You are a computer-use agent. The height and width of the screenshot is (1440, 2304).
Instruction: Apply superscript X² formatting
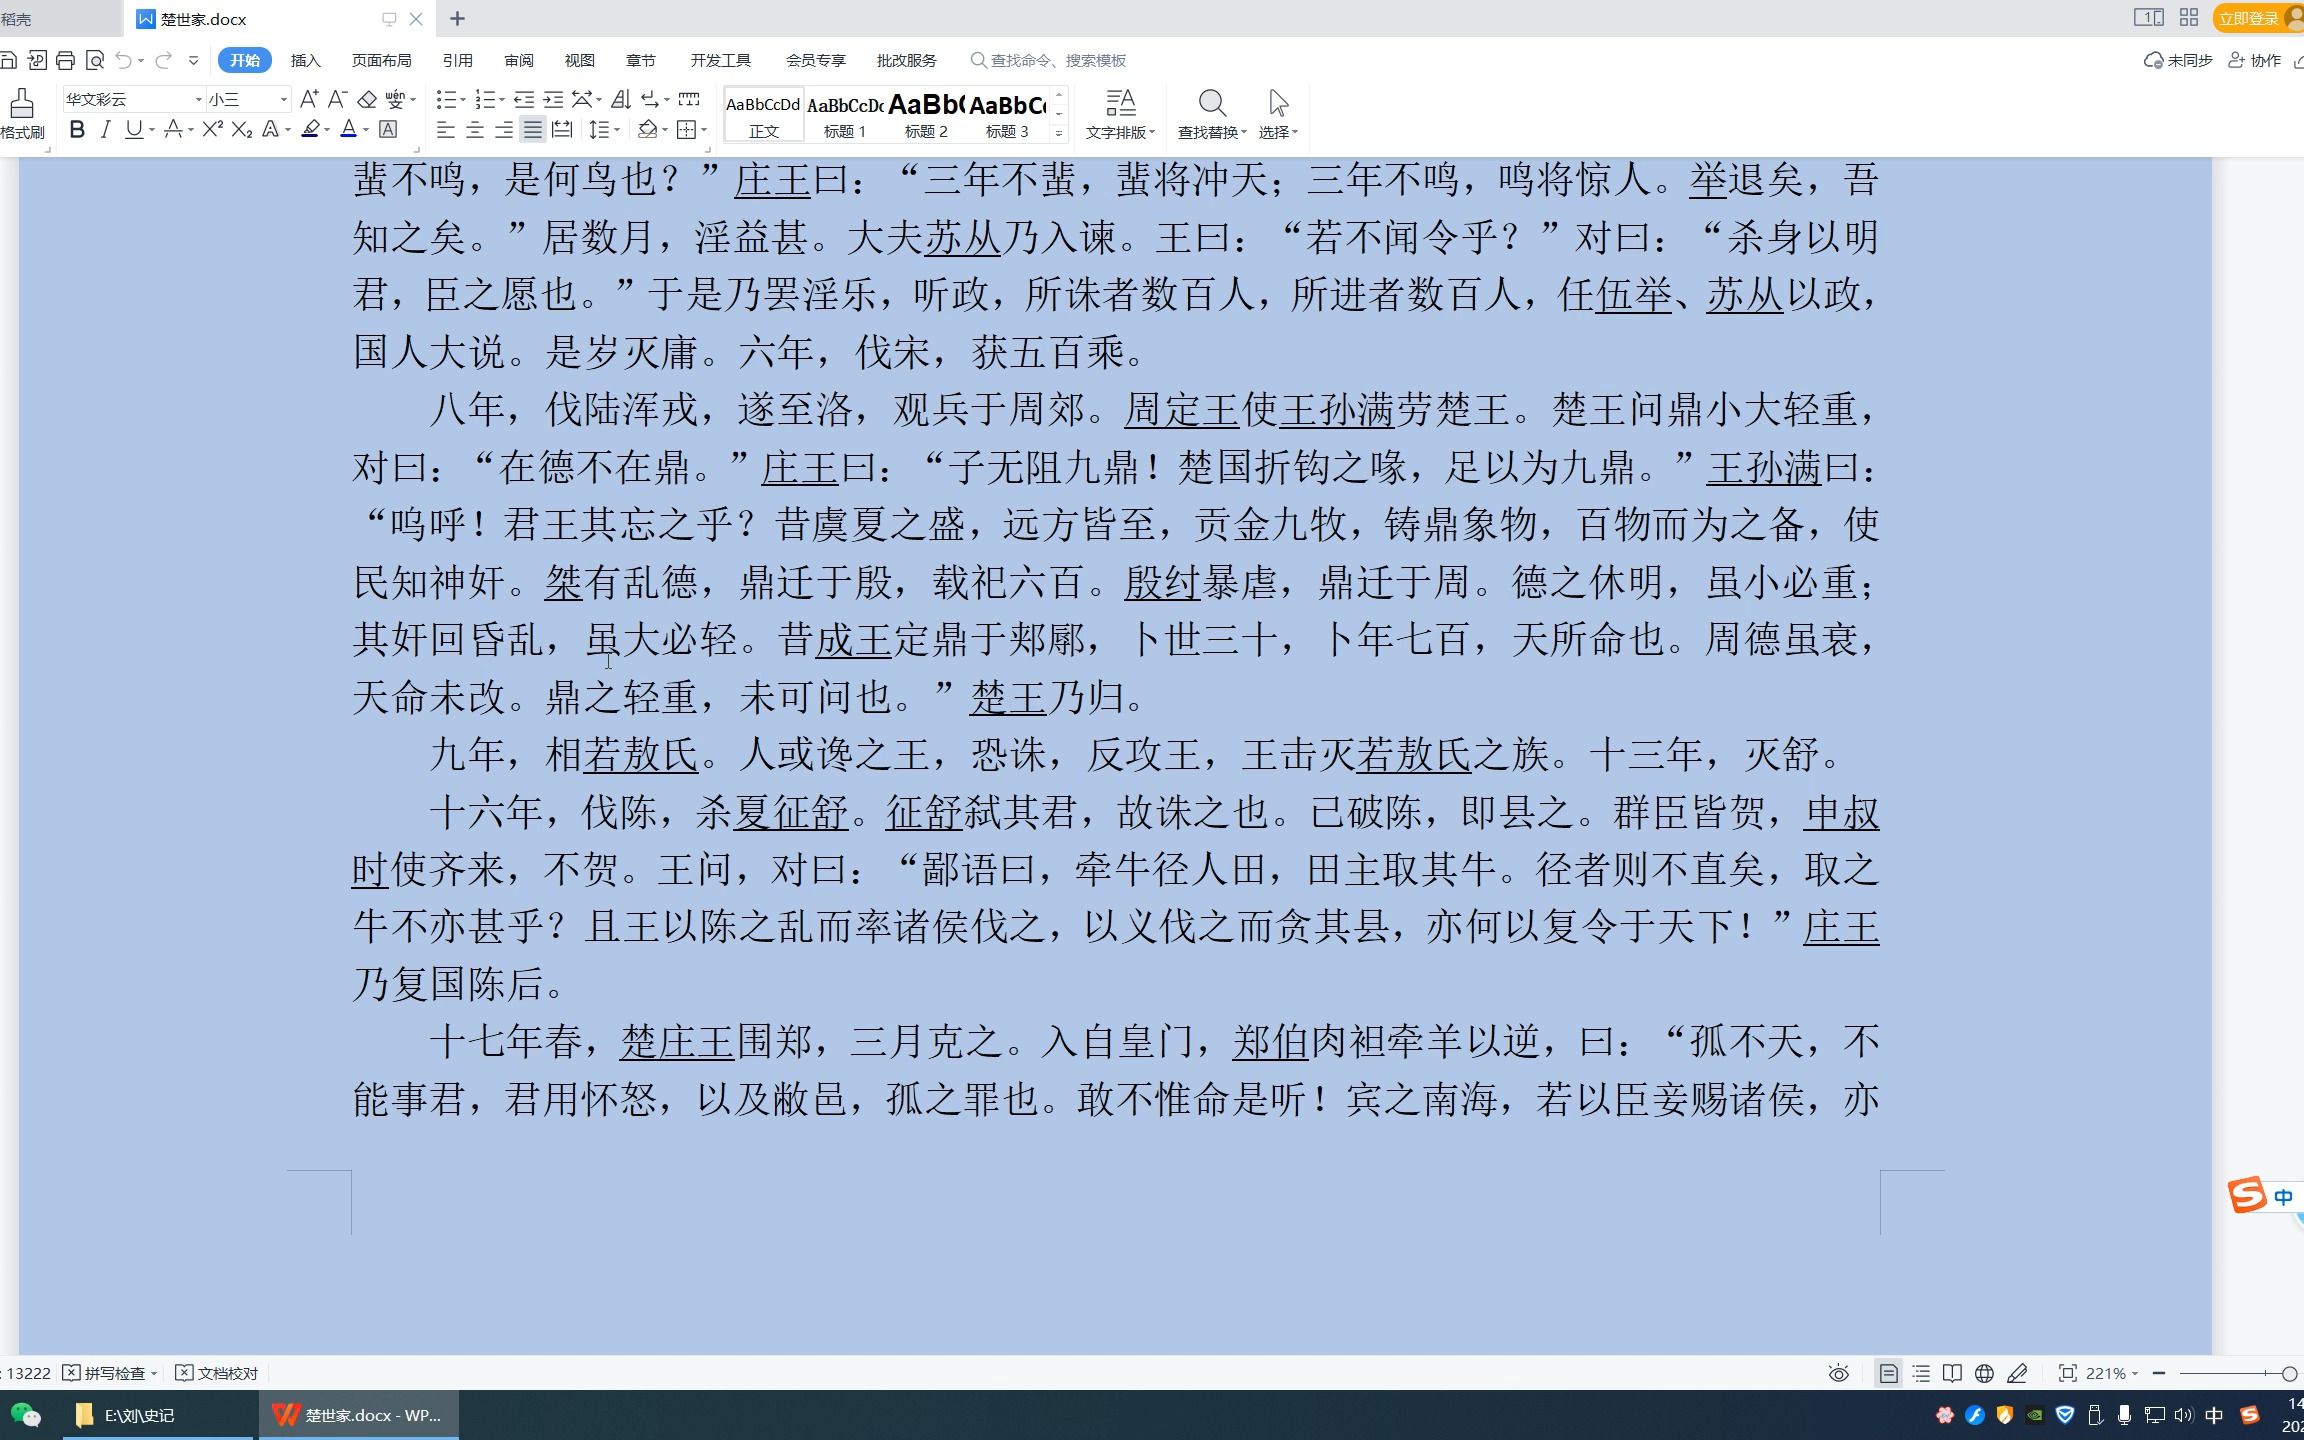(x=212, y=129)
